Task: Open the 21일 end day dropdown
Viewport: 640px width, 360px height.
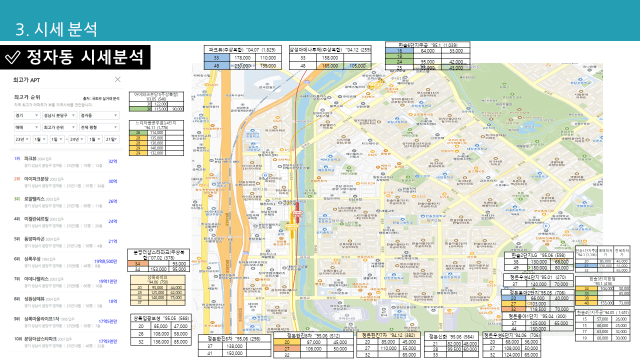Action: click(111, 139)
